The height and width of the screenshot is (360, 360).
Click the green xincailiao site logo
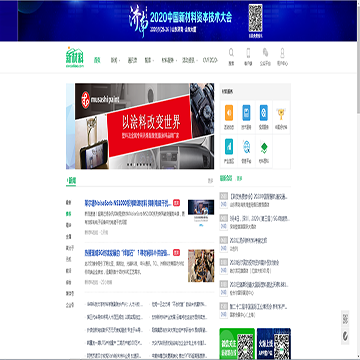coord(75,57)
